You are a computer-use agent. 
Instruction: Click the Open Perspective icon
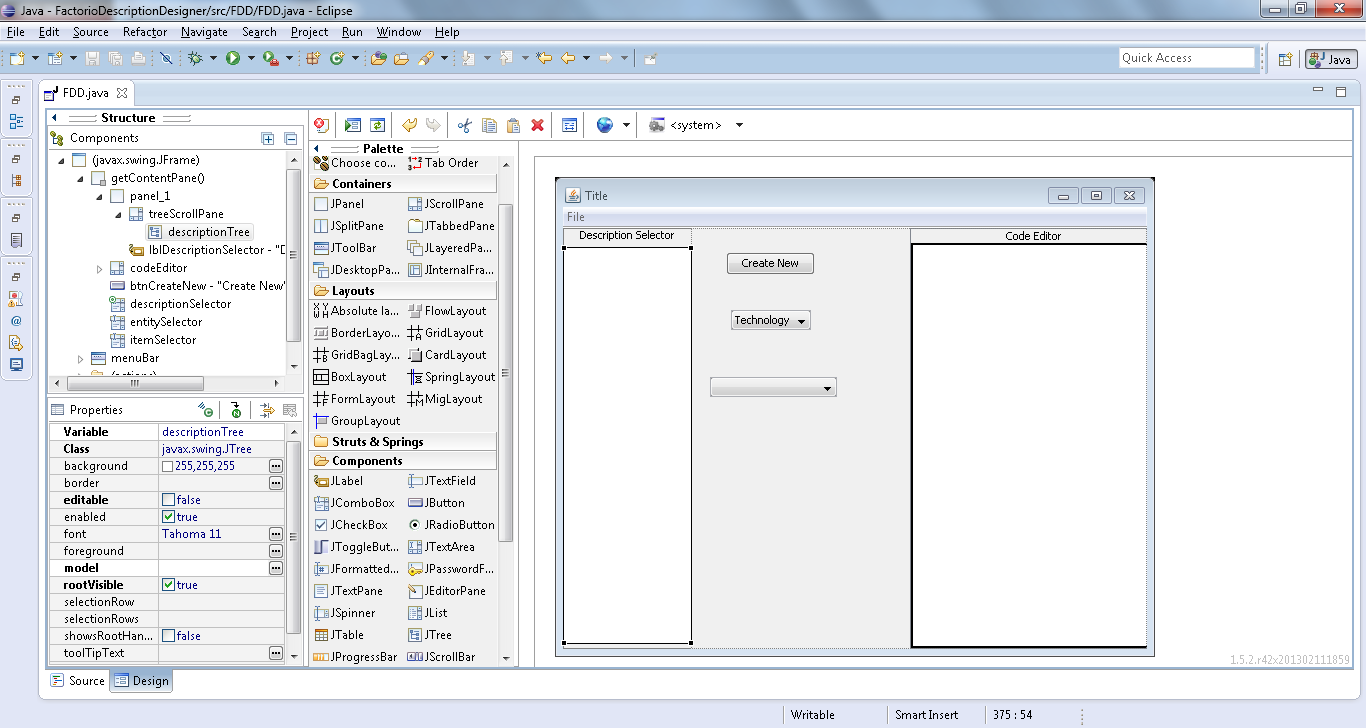point(1285,59)
